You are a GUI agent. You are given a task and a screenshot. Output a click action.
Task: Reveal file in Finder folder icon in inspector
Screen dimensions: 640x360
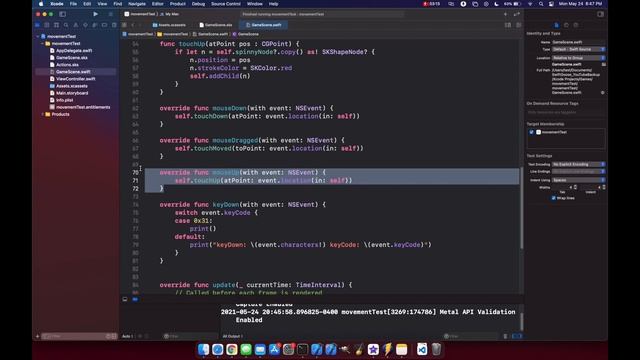point(604,64)
